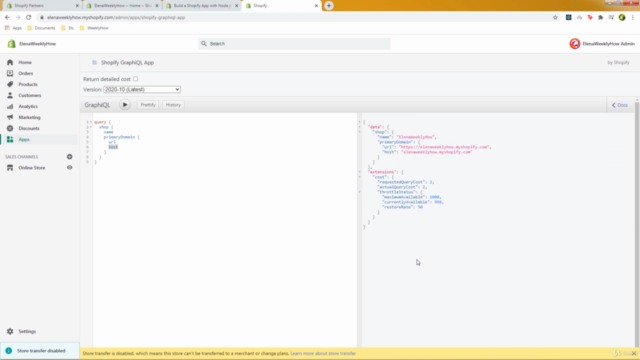Click highlighted host field in query
This screenshot has width=640, height=360.
coord(113,147)
